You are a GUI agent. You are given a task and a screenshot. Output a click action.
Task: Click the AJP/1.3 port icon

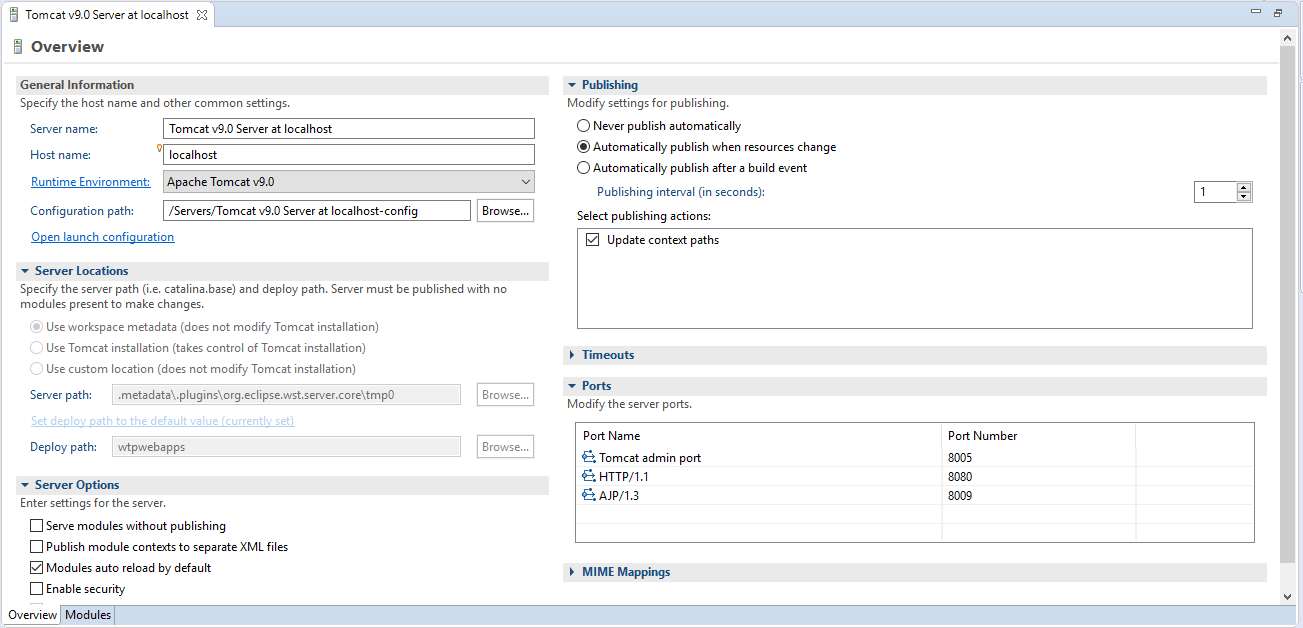click(x=588, y=496)
